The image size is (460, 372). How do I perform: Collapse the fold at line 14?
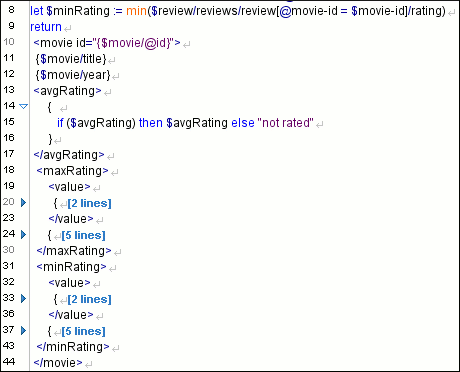[23, 106]
